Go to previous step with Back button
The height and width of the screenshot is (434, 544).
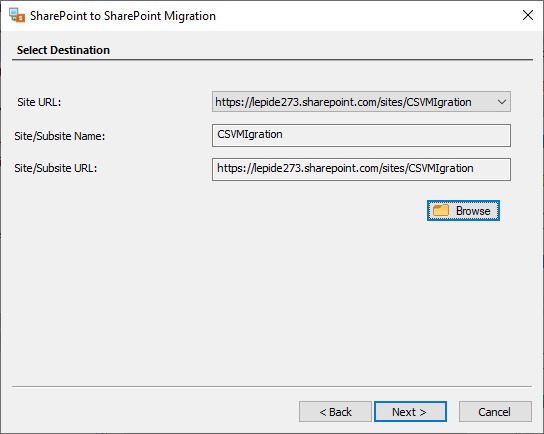click(x=335, y=412)
